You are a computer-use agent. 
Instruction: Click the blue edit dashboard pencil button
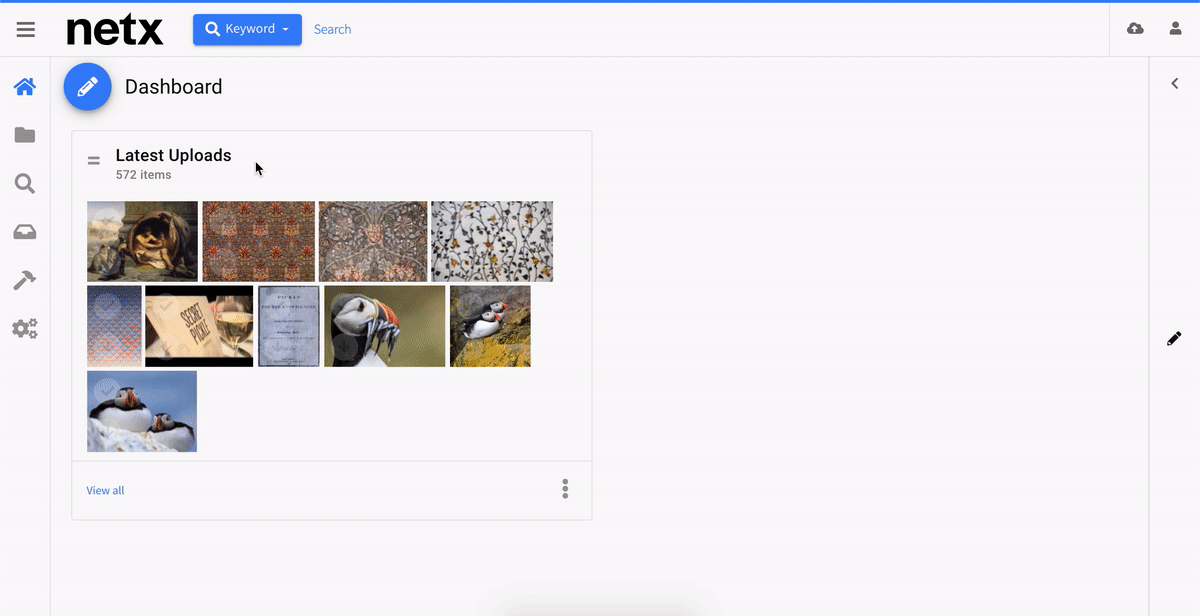click(88, 87)
